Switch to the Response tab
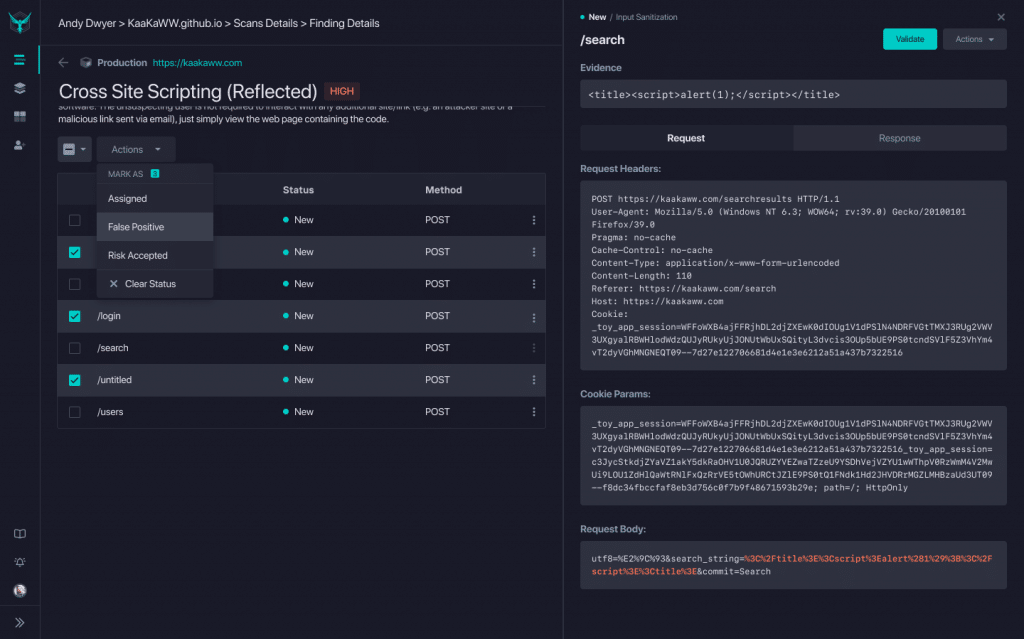 tap(899, 138)
